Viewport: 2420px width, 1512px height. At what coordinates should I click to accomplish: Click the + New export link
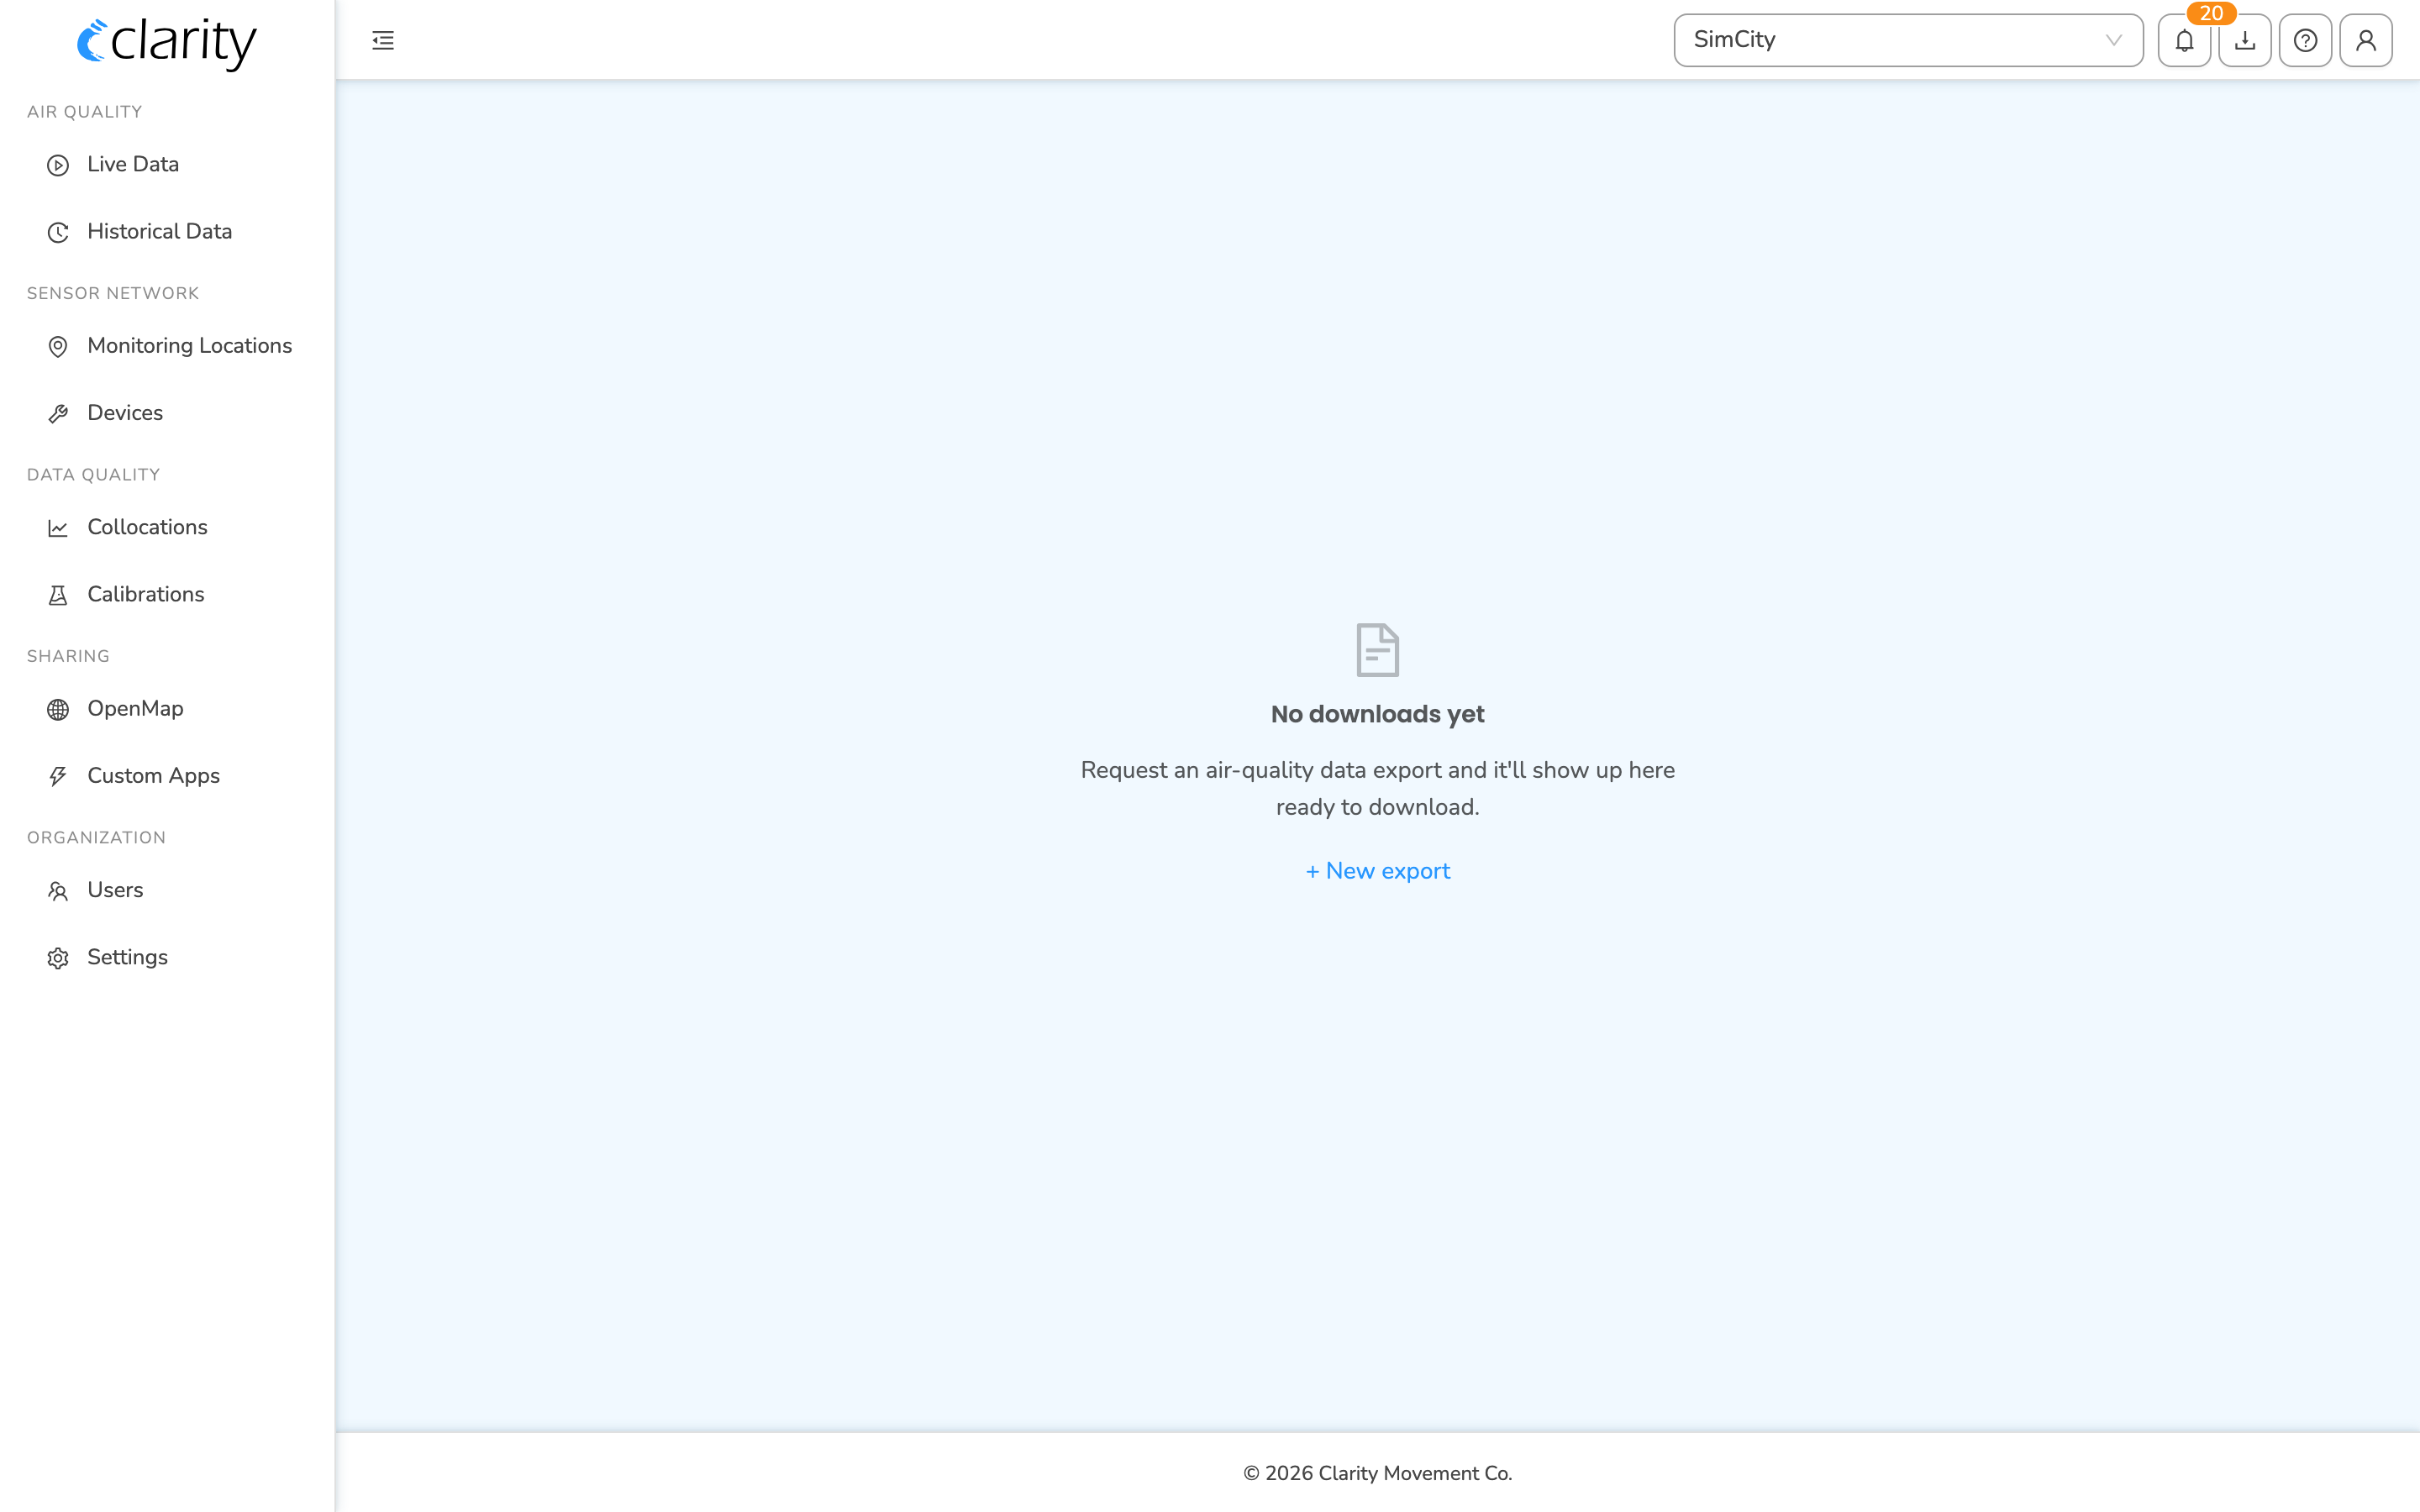(x=1377, y=871)
